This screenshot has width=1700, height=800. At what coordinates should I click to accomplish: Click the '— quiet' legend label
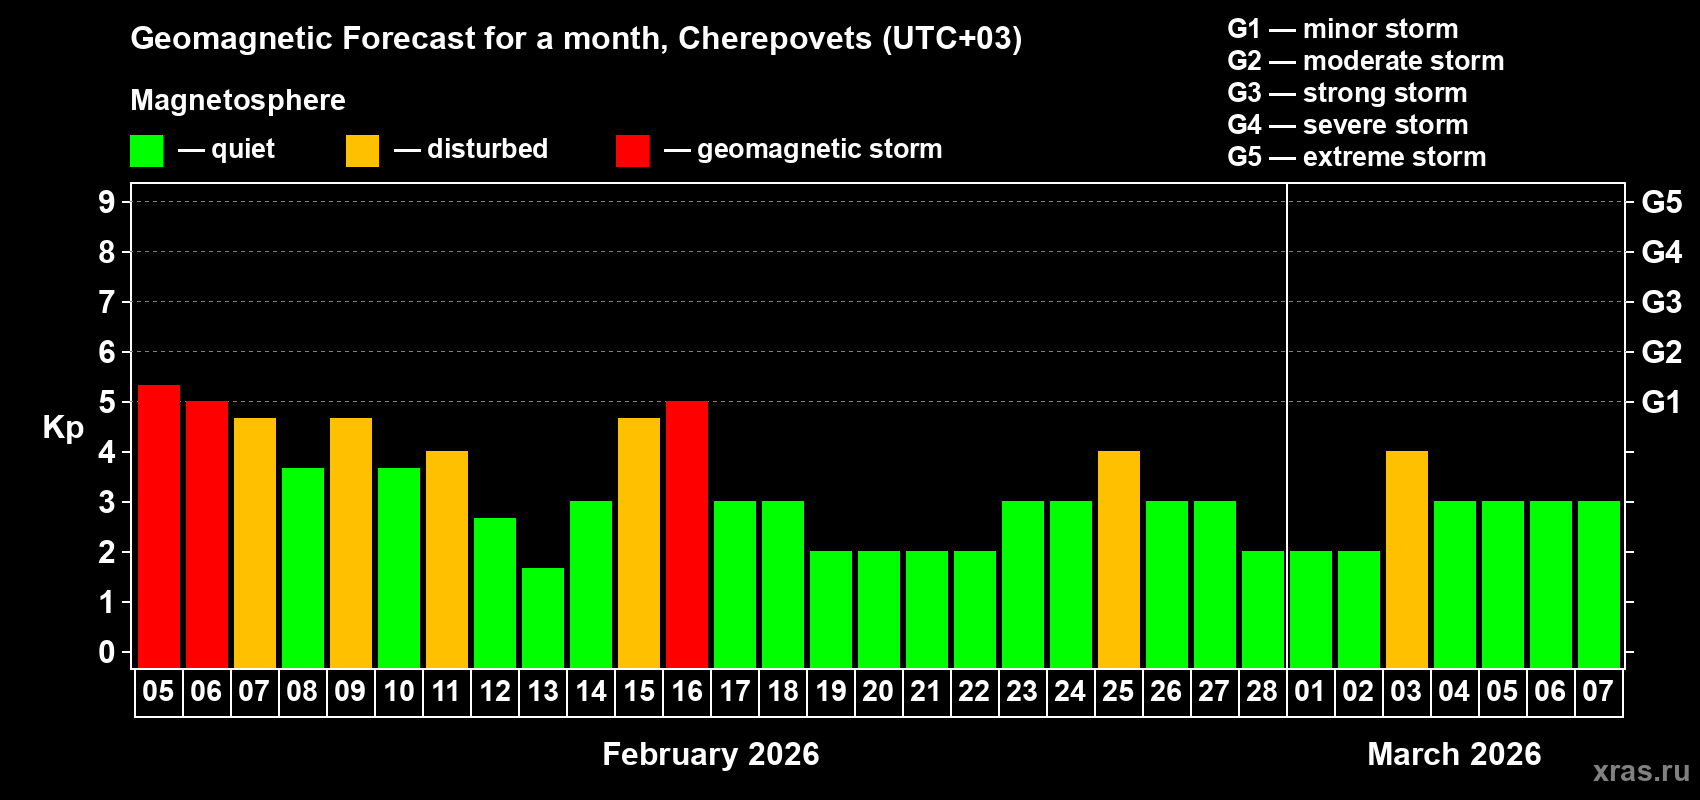coord(226,149)
